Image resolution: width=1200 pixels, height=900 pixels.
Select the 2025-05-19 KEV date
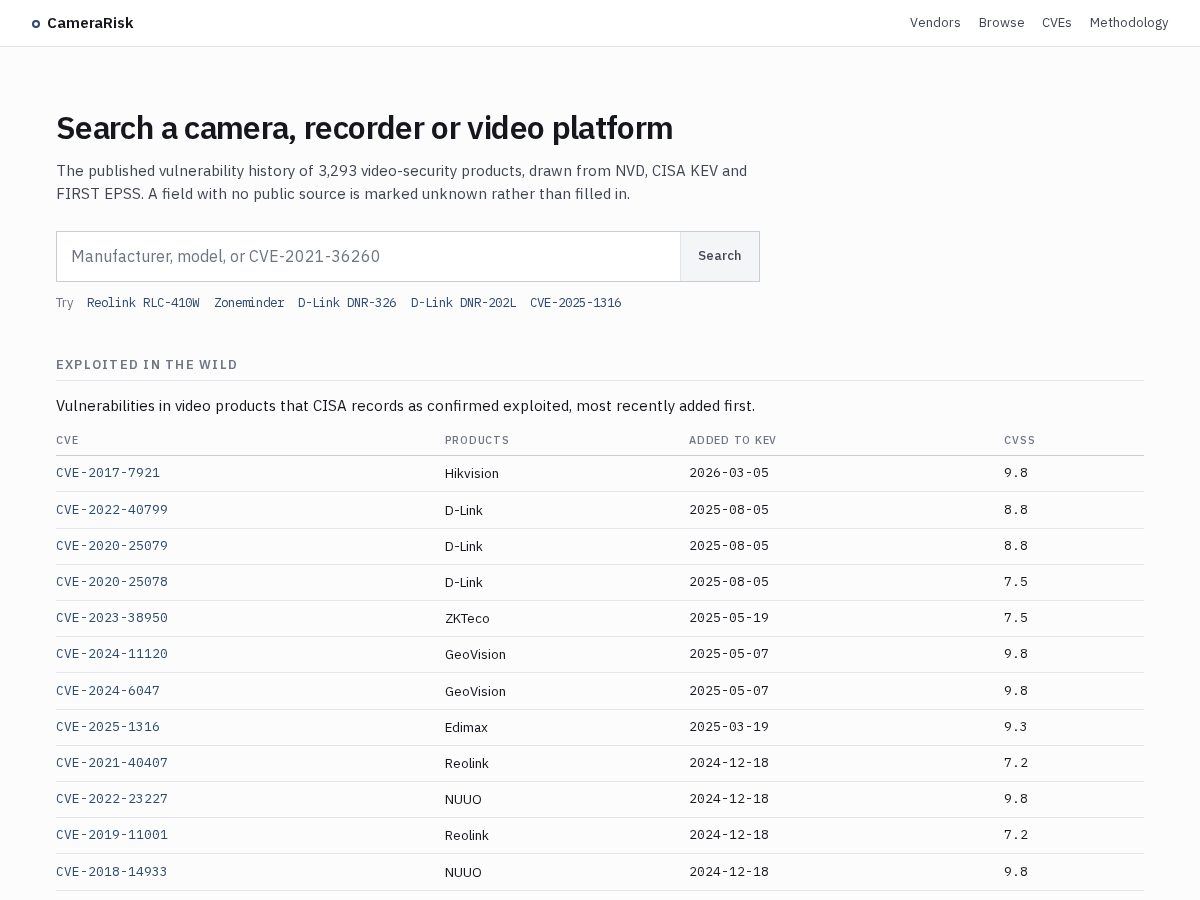729,618
